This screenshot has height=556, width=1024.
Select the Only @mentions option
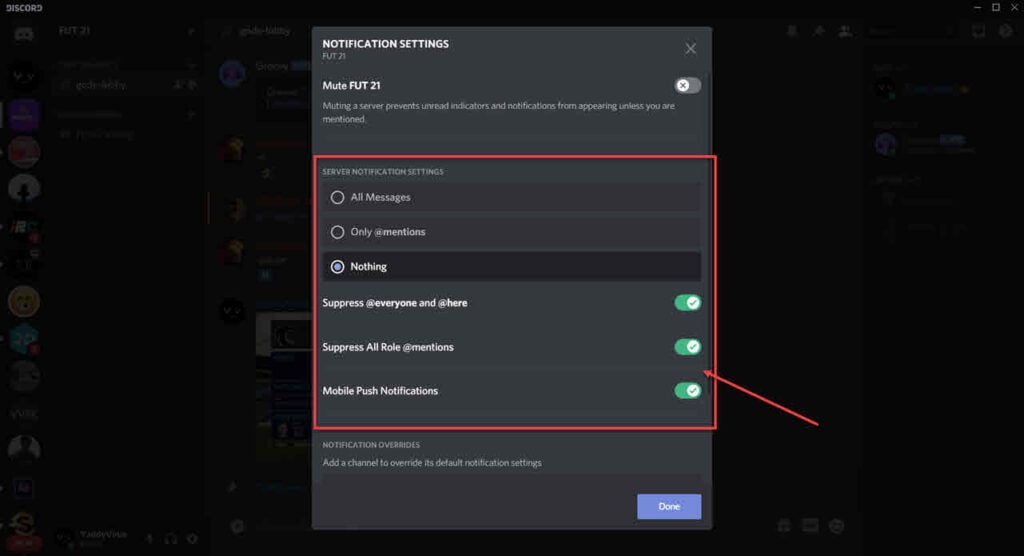[x=511, y=232]
